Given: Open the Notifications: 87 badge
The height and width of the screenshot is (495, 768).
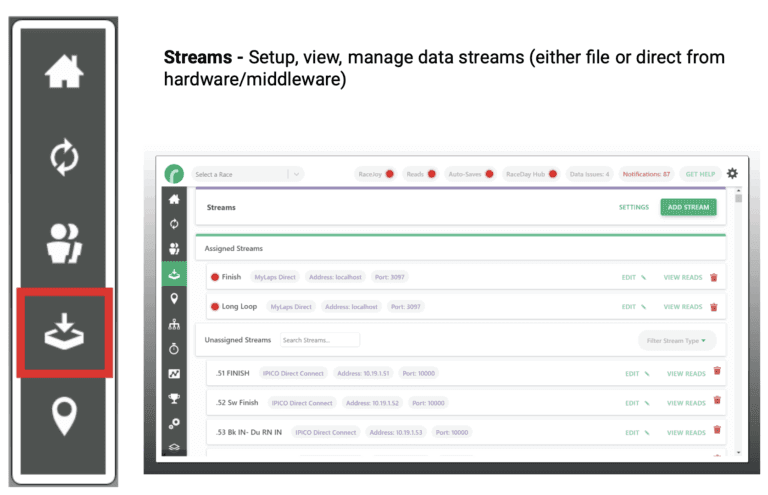Looking at the screenshot, I should tap(647, 174).
